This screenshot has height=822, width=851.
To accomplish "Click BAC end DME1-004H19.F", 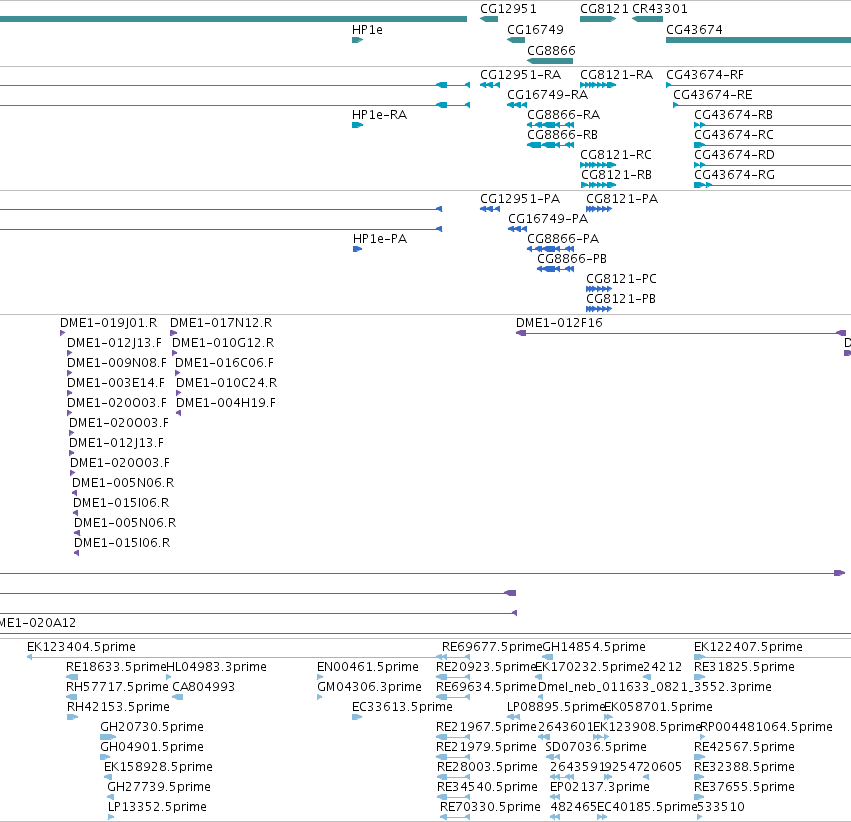I will point(226,403).
